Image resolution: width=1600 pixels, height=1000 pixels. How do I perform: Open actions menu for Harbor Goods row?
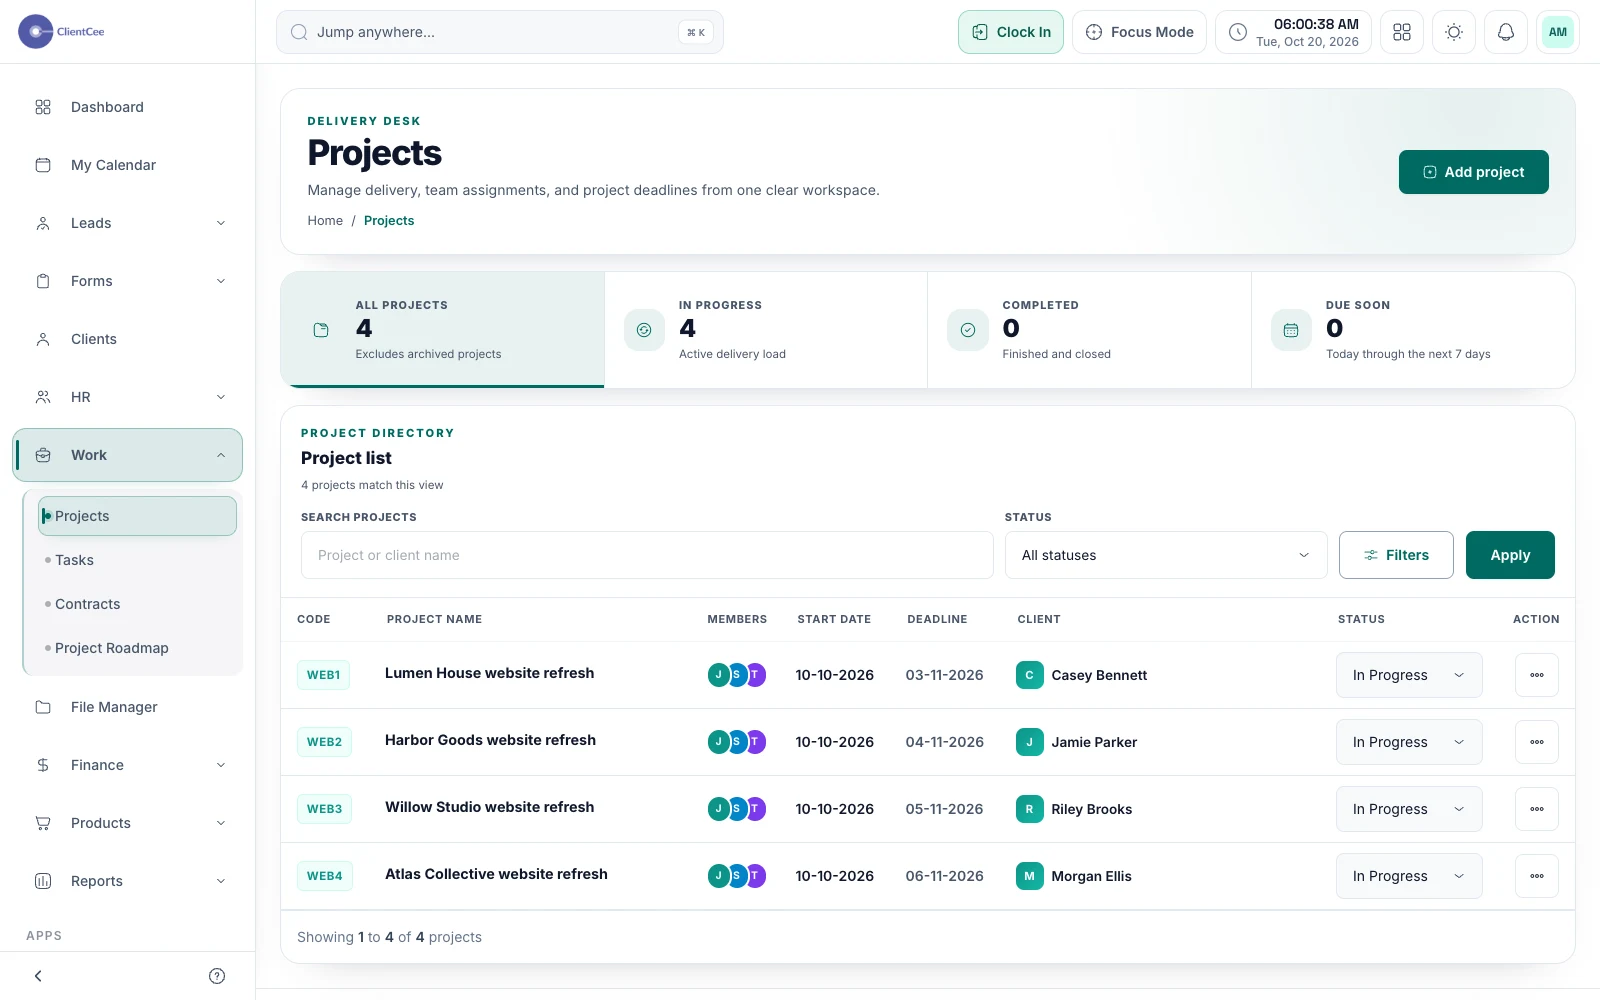pyautogui.click(x=1537, y=742)
